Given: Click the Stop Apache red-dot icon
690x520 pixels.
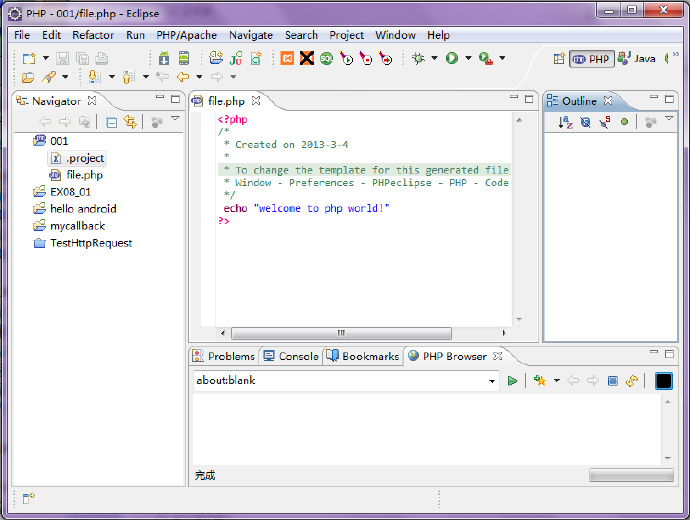Looking at the screenshot, I should click(x=366, y=58).
